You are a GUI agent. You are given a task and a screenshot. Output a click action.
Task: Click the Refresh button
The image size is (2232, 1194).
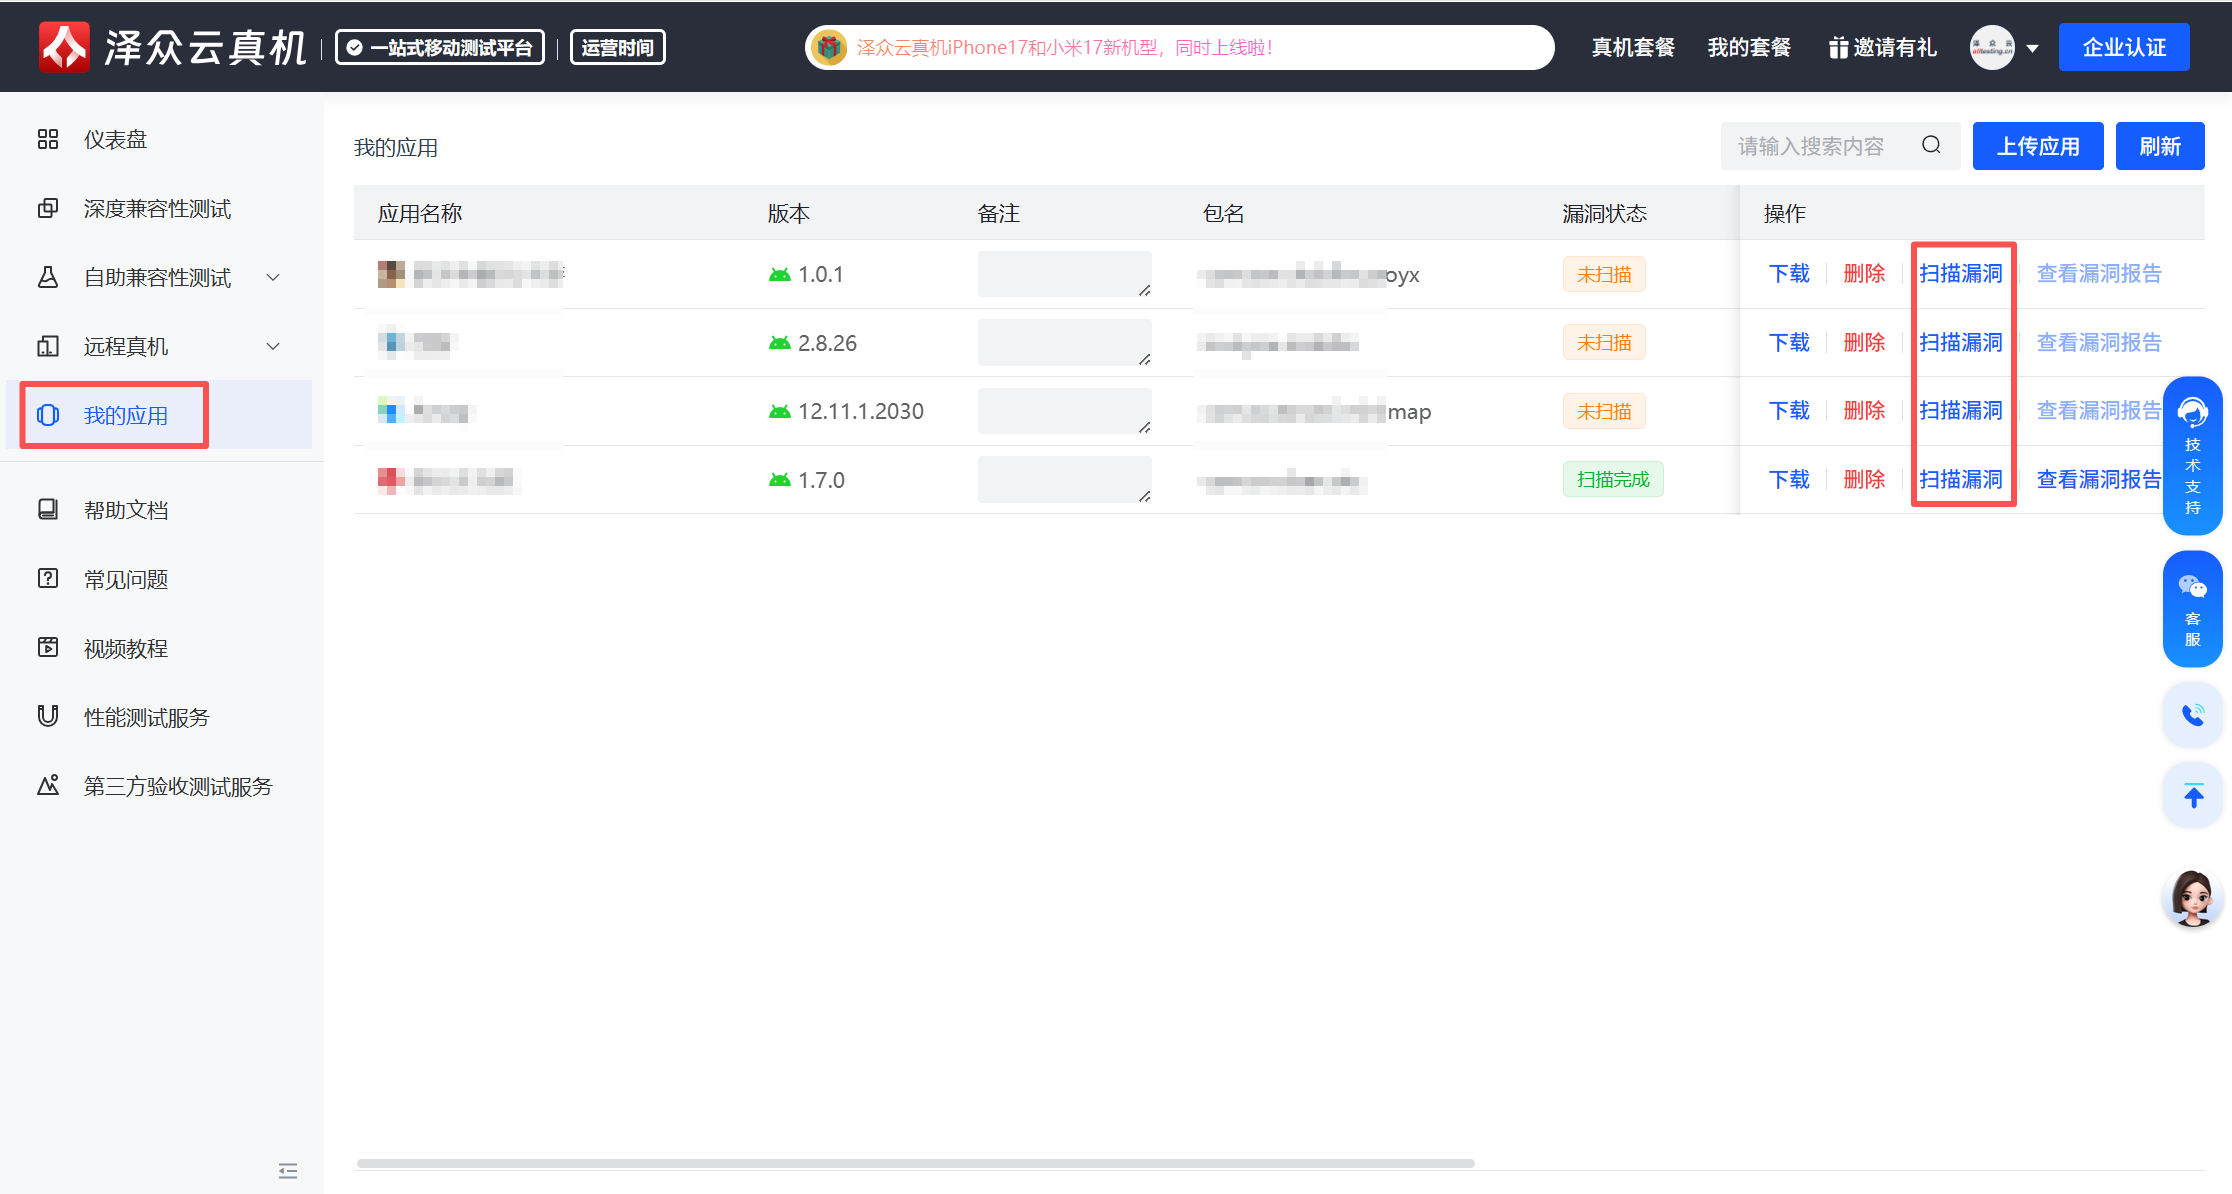pos(2159,146)
